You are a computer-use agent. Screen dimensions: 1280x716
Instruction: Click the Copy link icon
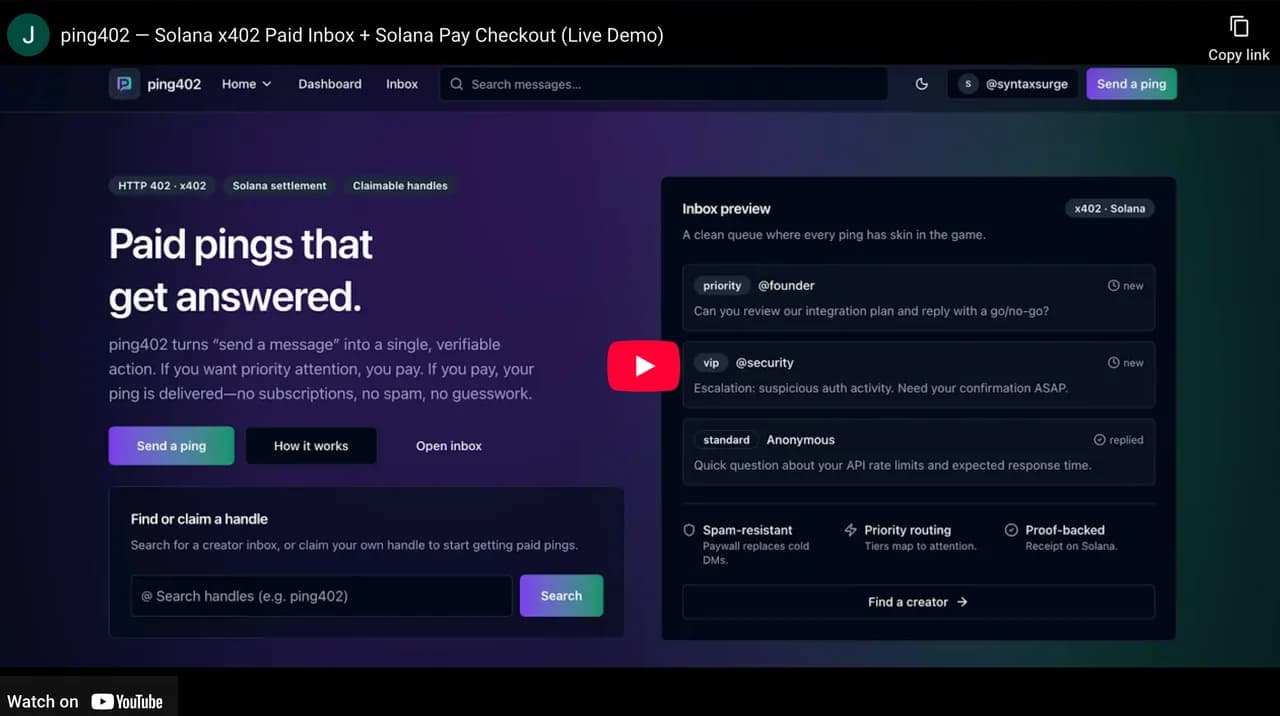1238,27
